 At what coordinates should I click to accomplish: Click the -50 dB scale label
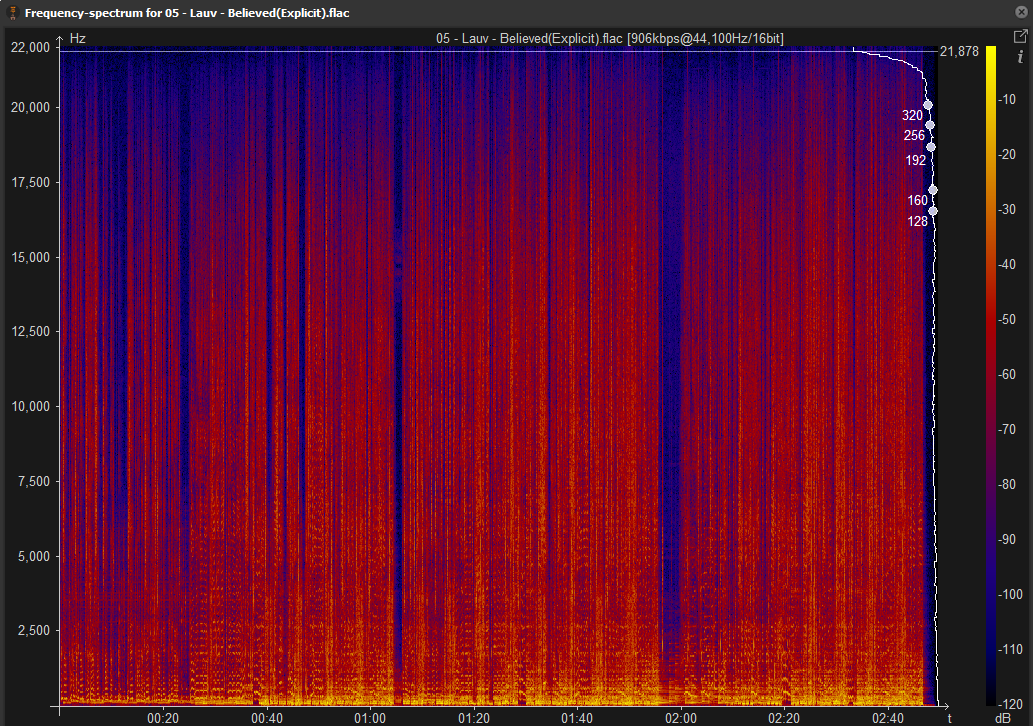point(1008,320)
